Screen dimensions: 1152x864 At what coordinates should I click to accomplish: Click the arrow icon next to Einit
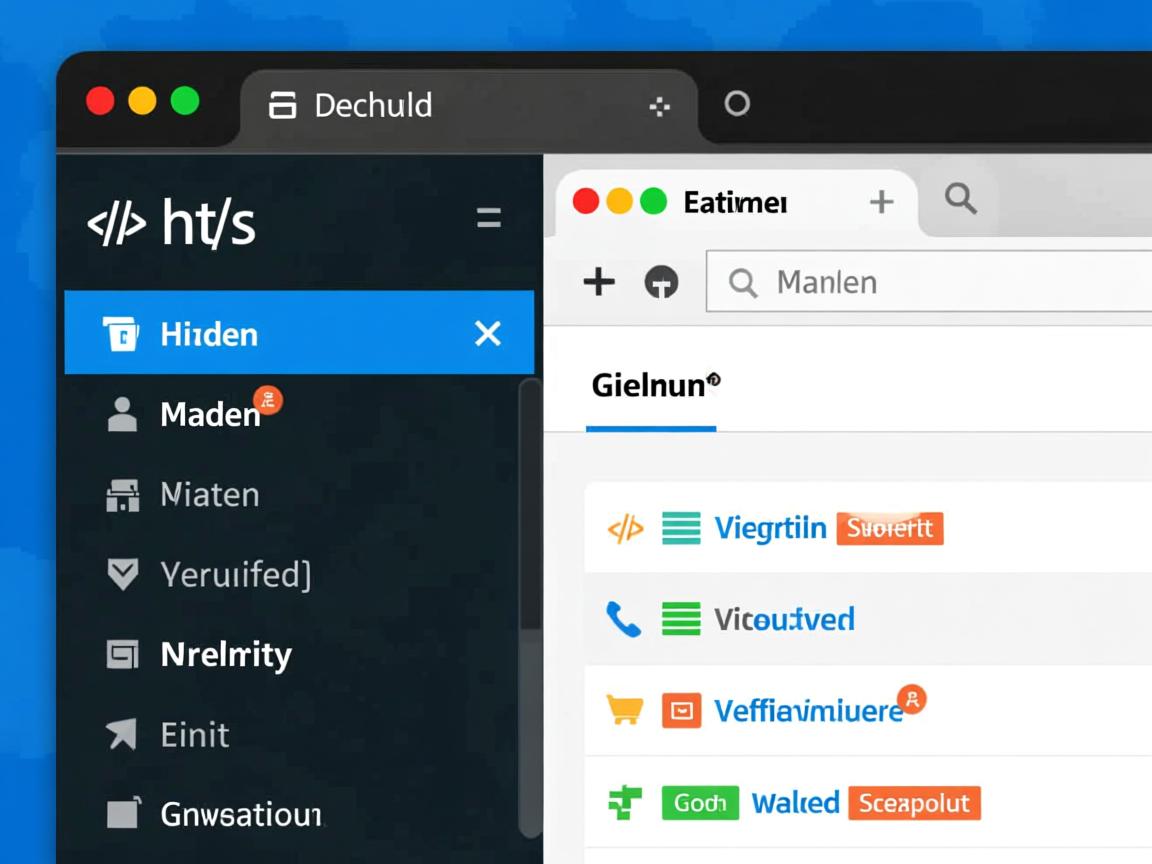coord(122,733)
